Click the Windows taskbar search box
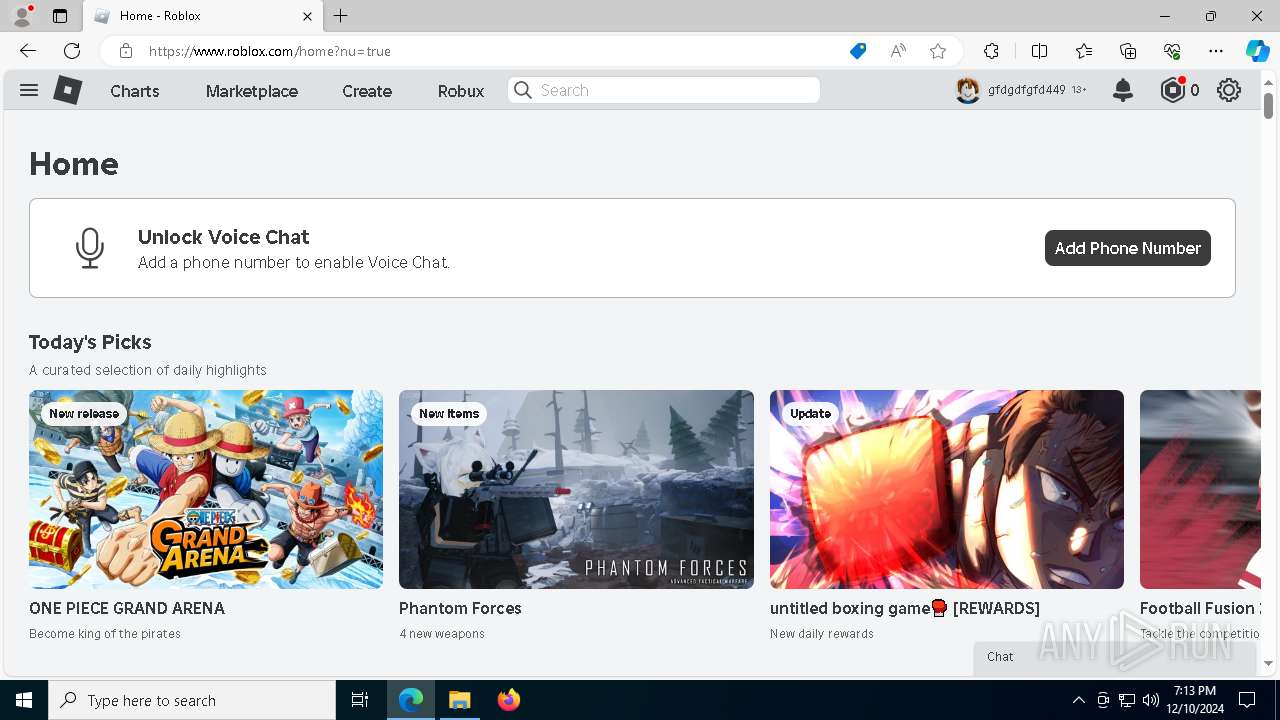The image size is (1280, 720). 192,700
